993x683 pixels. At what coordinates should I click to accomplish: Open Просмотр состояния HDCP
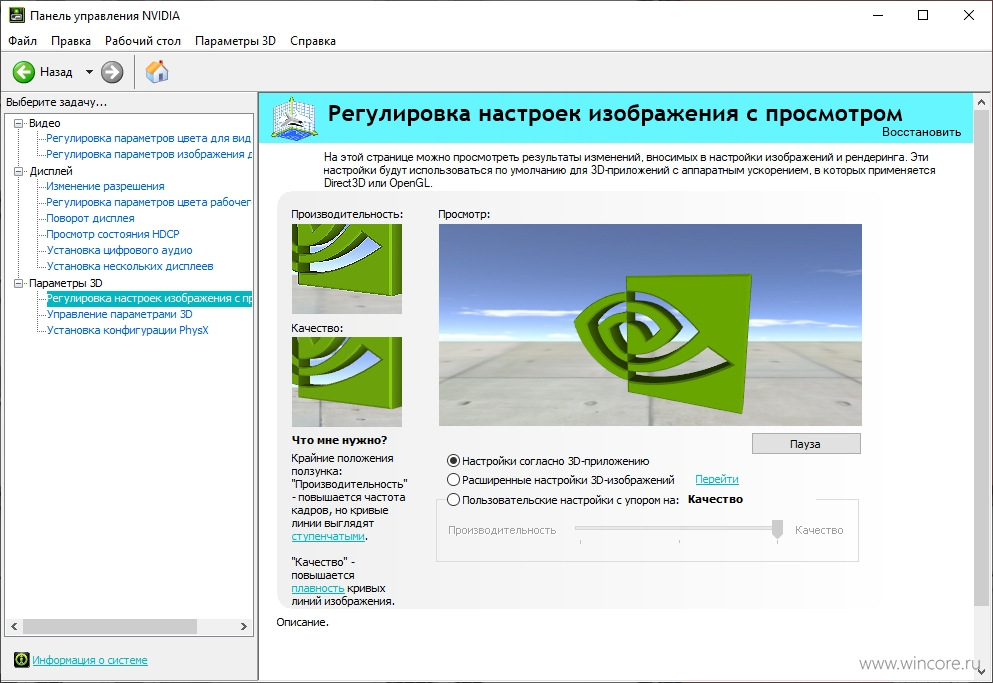113,234
